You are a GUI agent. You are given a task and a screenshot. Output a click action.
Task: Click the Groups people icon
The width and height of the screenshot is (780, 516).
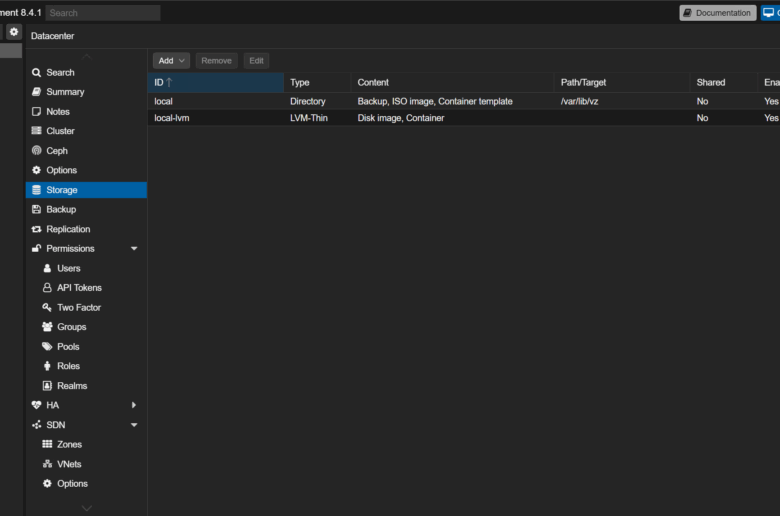coord(47,327)
